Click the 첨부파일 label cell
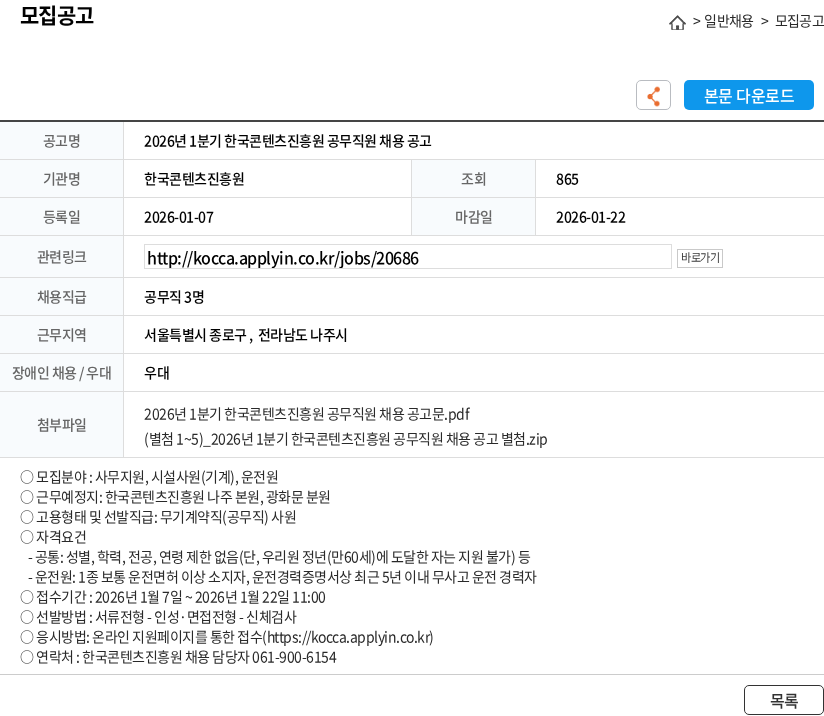The image size is (824, 716). pos(61,425)
